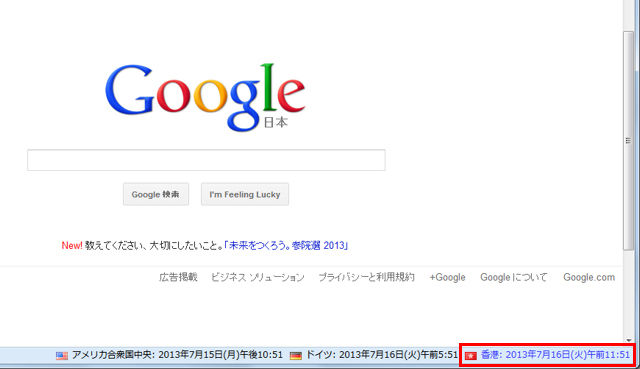Open the Google.com footer link
640x369 pixels.
pos(589,277)
